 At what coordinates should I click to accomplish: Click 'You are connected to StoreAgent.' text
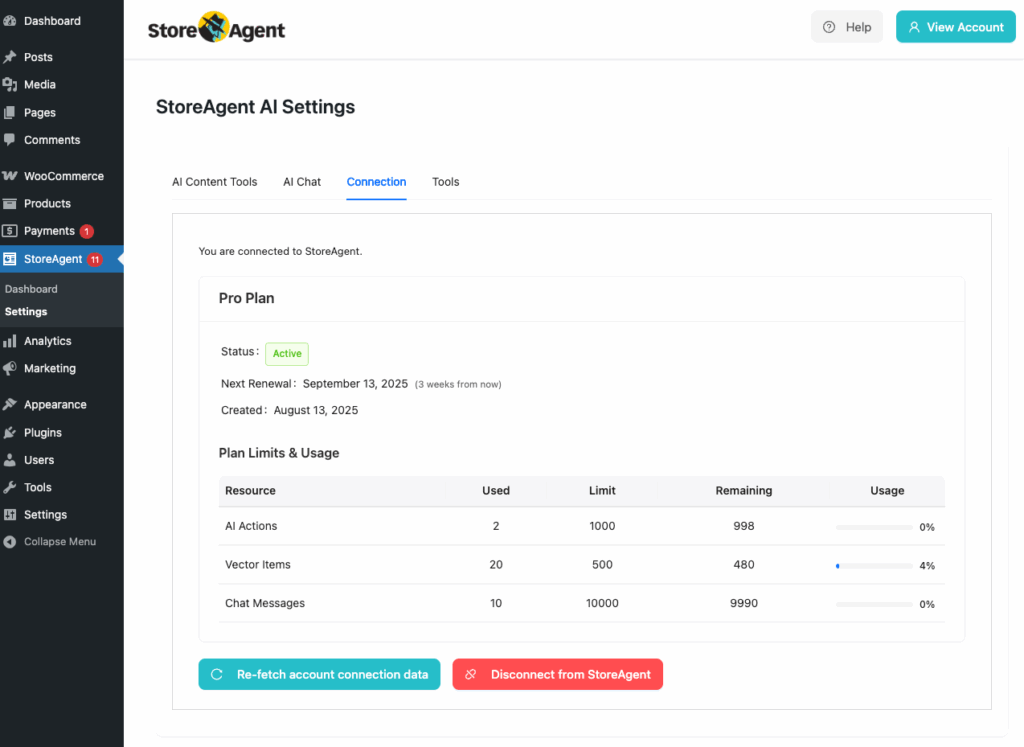pyautogui.click(x=280, y=251)
